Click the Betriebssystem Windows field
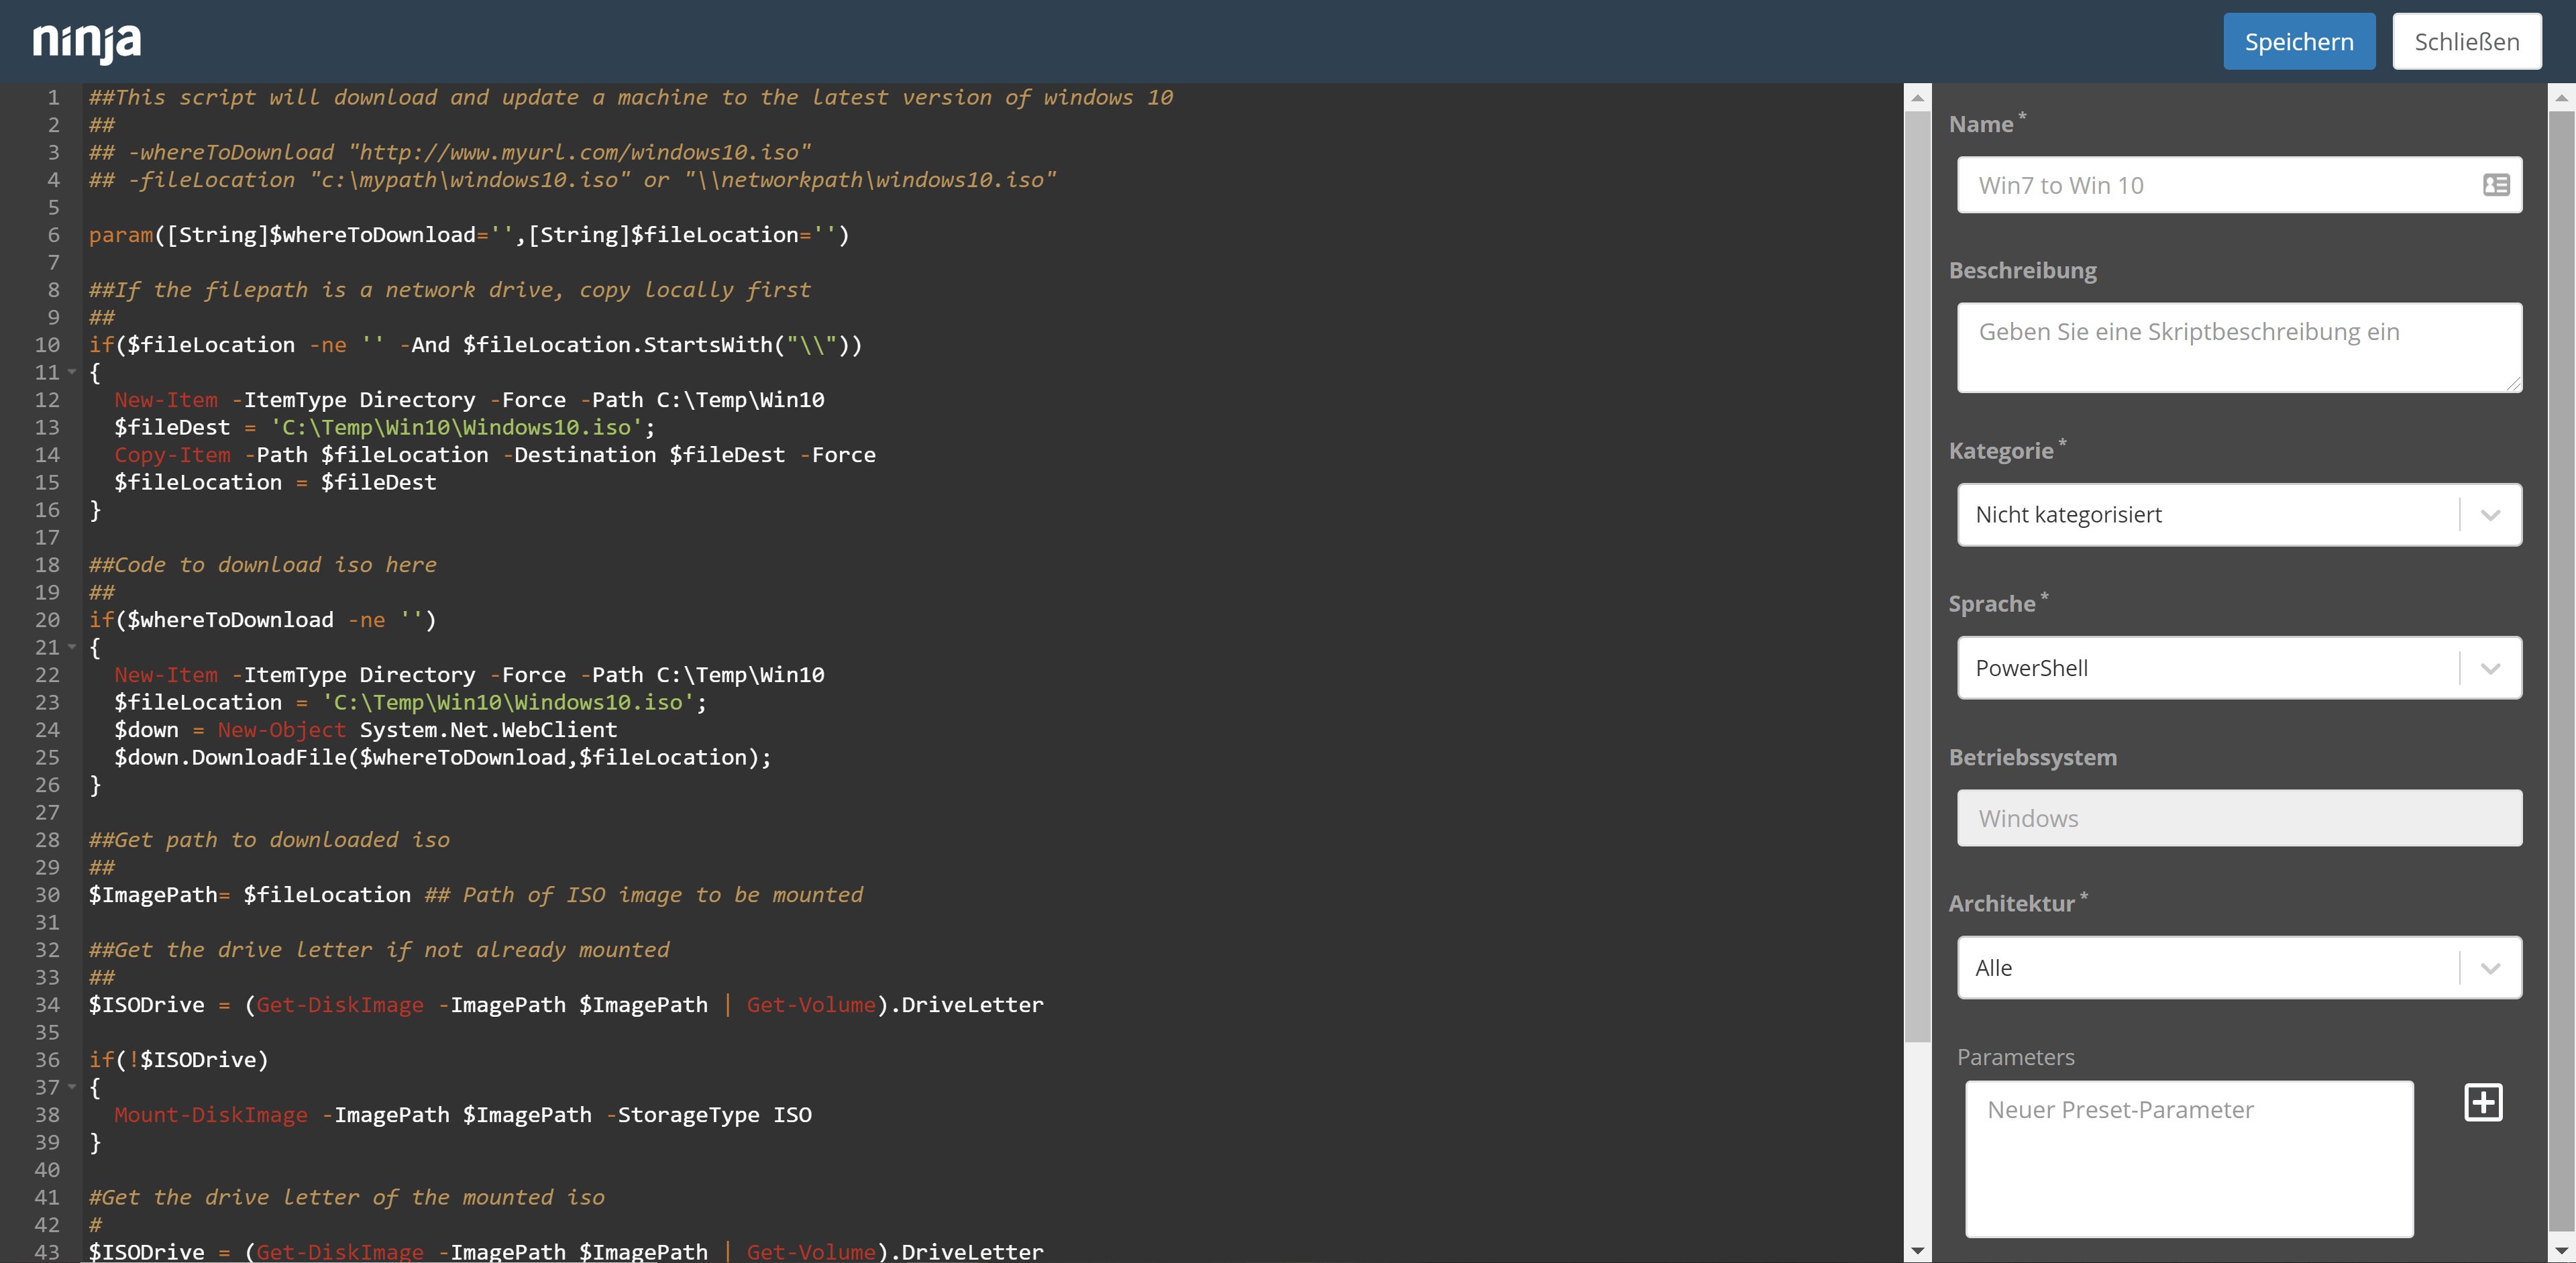 click(2238, 818)
